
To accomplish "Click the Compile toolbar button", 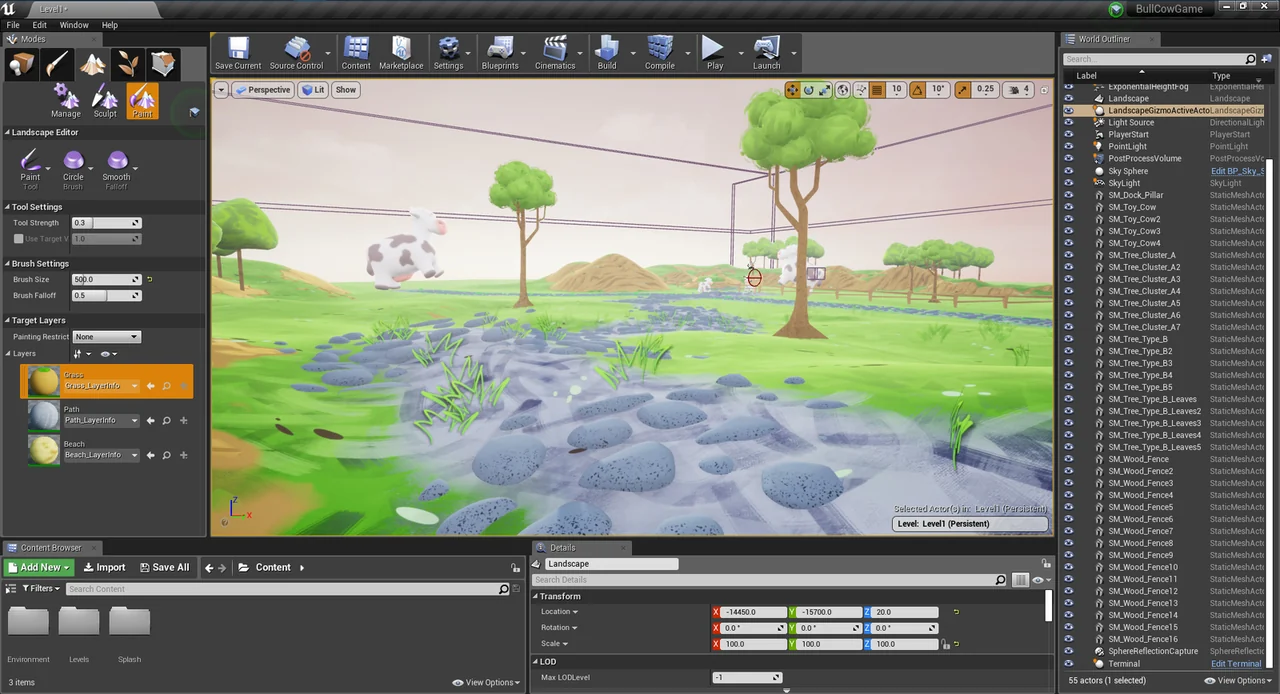I will point(660,53).
